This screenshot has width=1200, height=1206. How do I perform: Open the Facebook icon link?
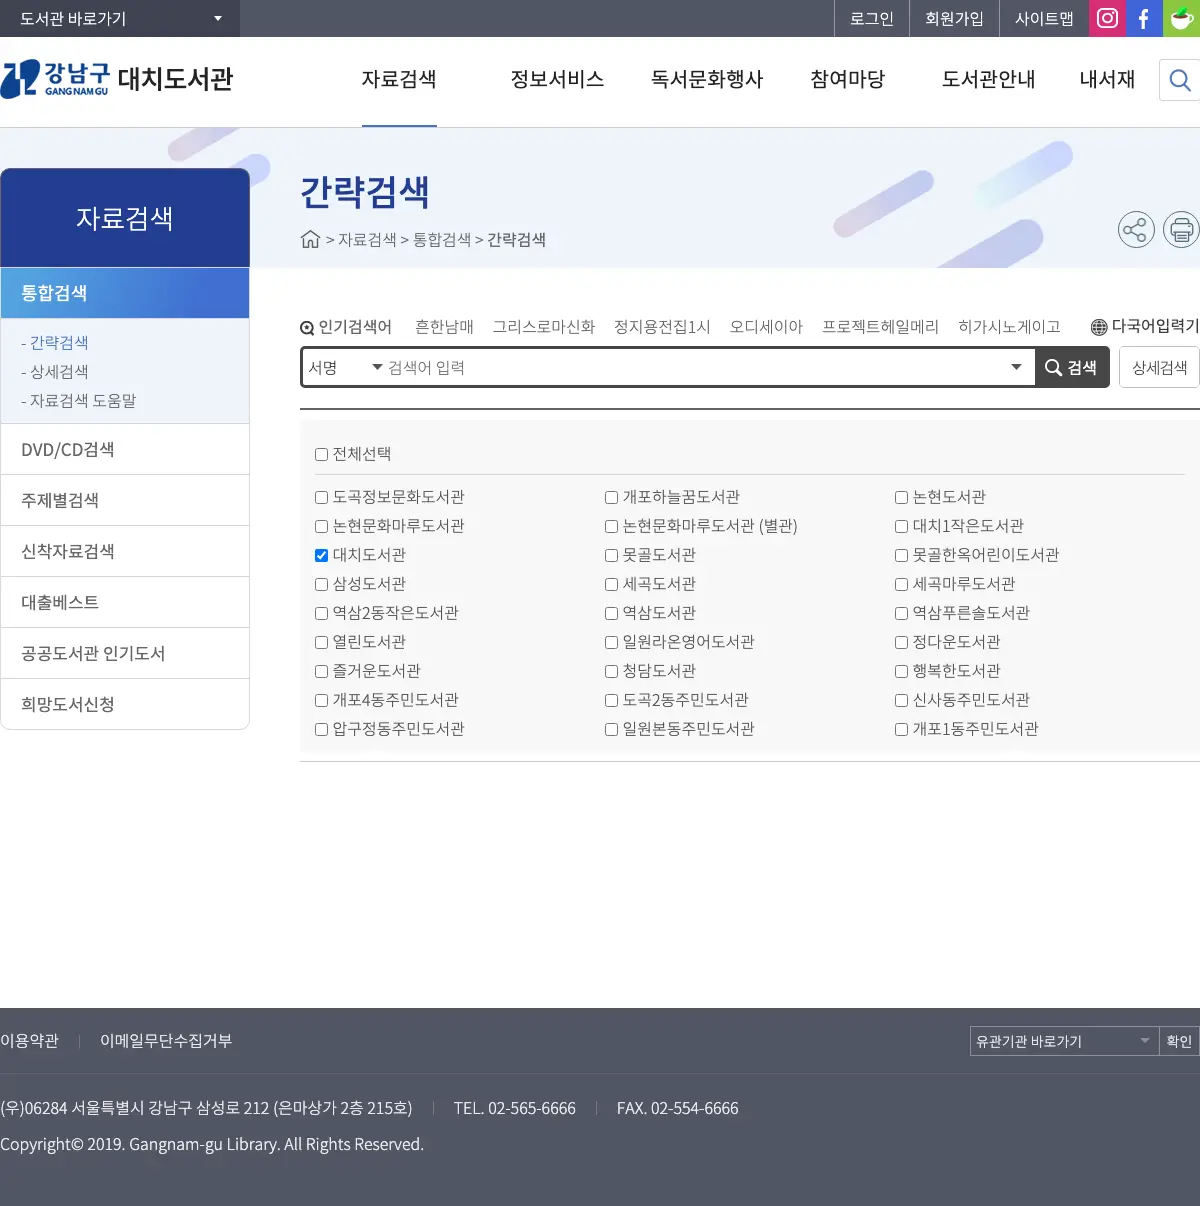(1144, 18)
